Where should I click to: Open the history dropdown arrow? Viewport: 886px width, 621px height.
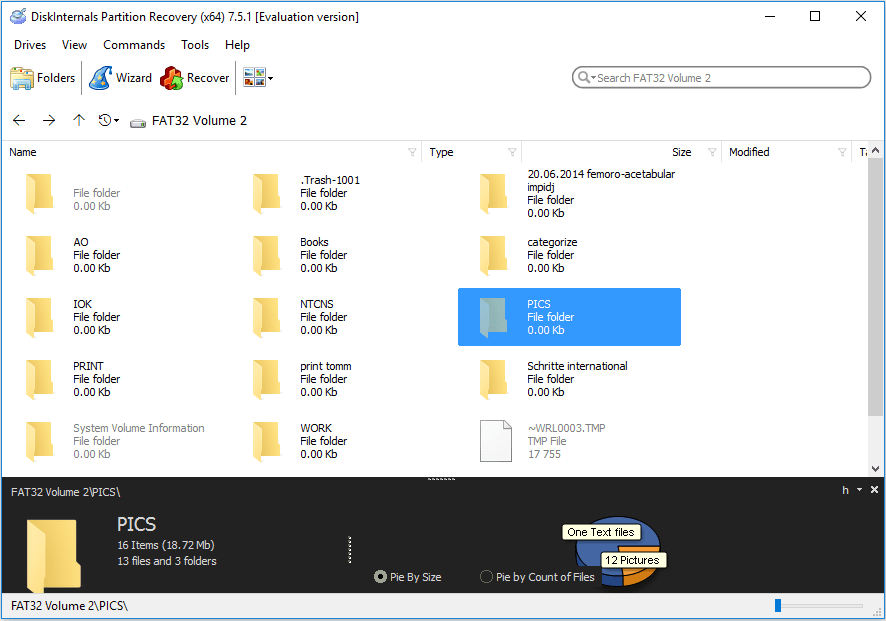click(x=116, y=121)
